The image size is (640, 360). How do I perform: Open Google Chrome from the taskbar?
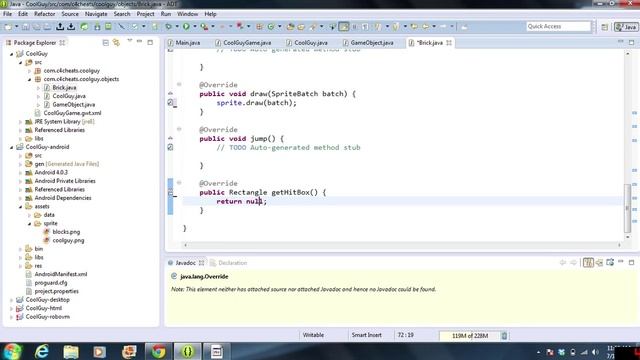158,351
